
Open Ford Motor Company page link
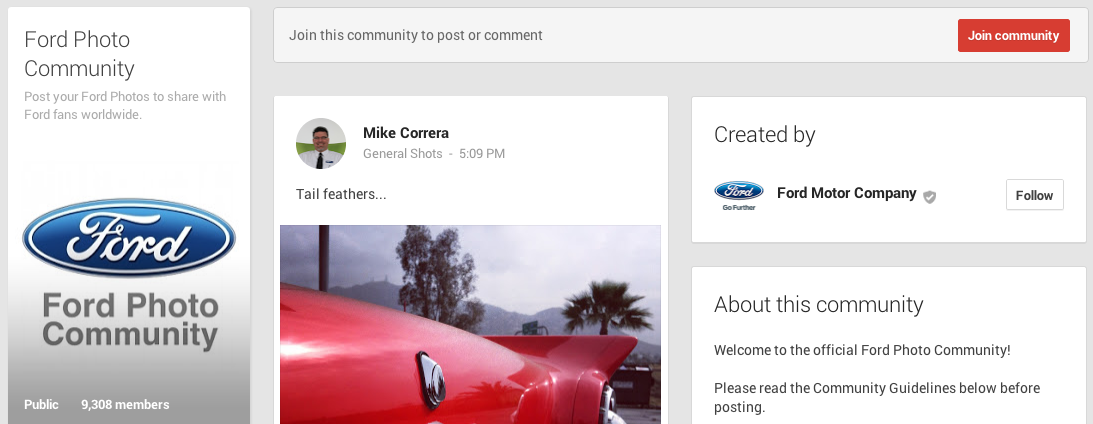point(846,193)
